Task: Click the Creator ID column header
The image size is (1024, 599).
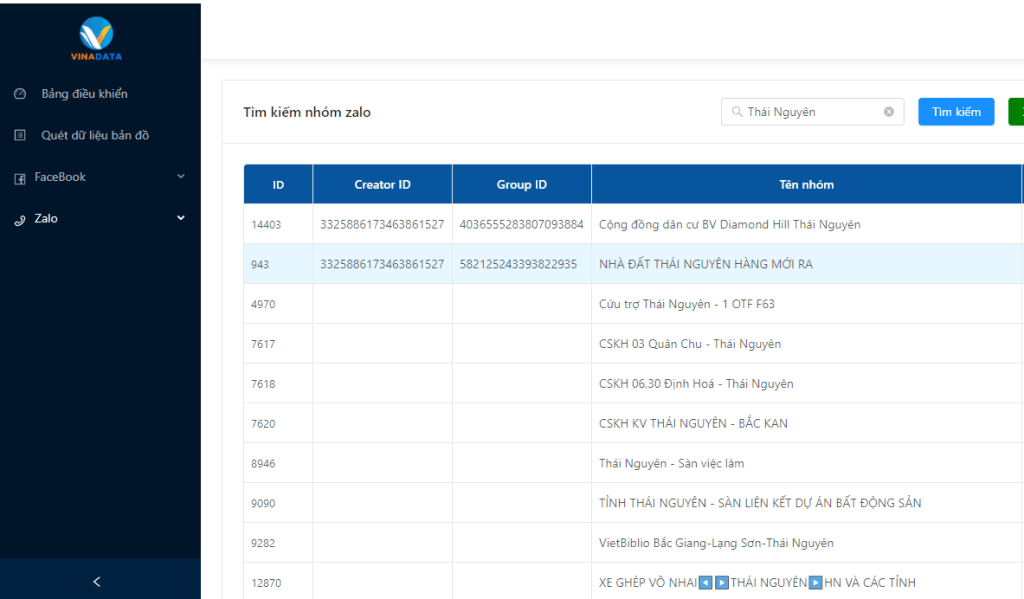Action: click(x=382, y=185)
